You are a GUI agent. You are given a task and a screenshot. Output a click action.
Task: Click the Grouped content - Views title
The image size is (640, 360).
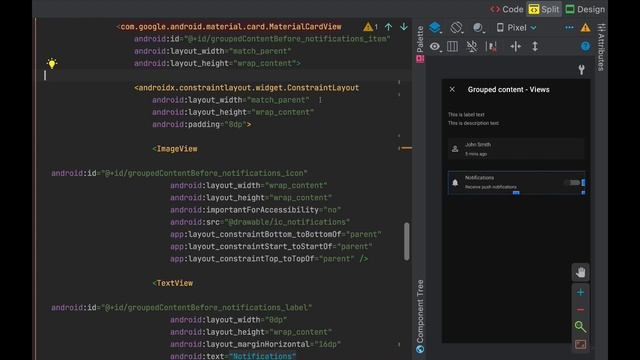[x=509, y=89]
